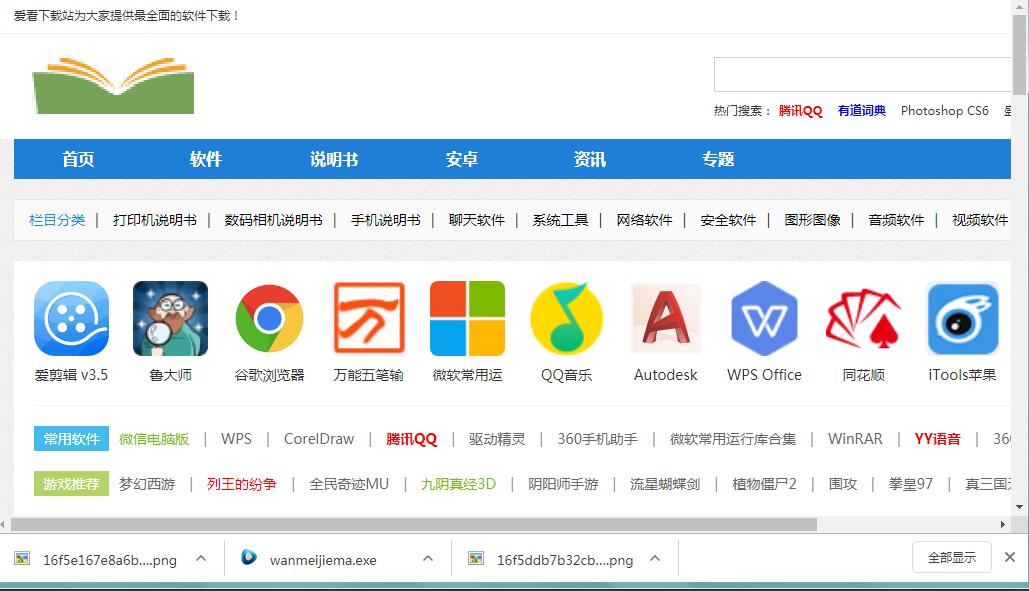Open the 有道词典 hot search link
Viewport: 1029px width, 591px height.
[x=862, y=111]
